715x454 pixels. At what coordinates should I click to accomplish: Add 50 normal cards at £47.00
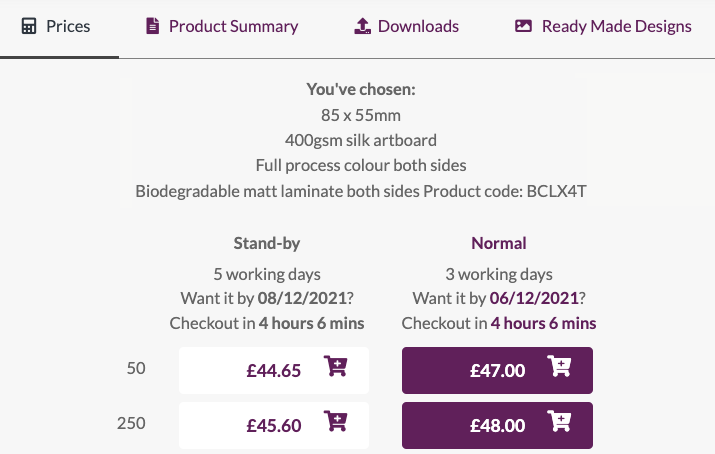pyautogui.click(x=497, y=371)
